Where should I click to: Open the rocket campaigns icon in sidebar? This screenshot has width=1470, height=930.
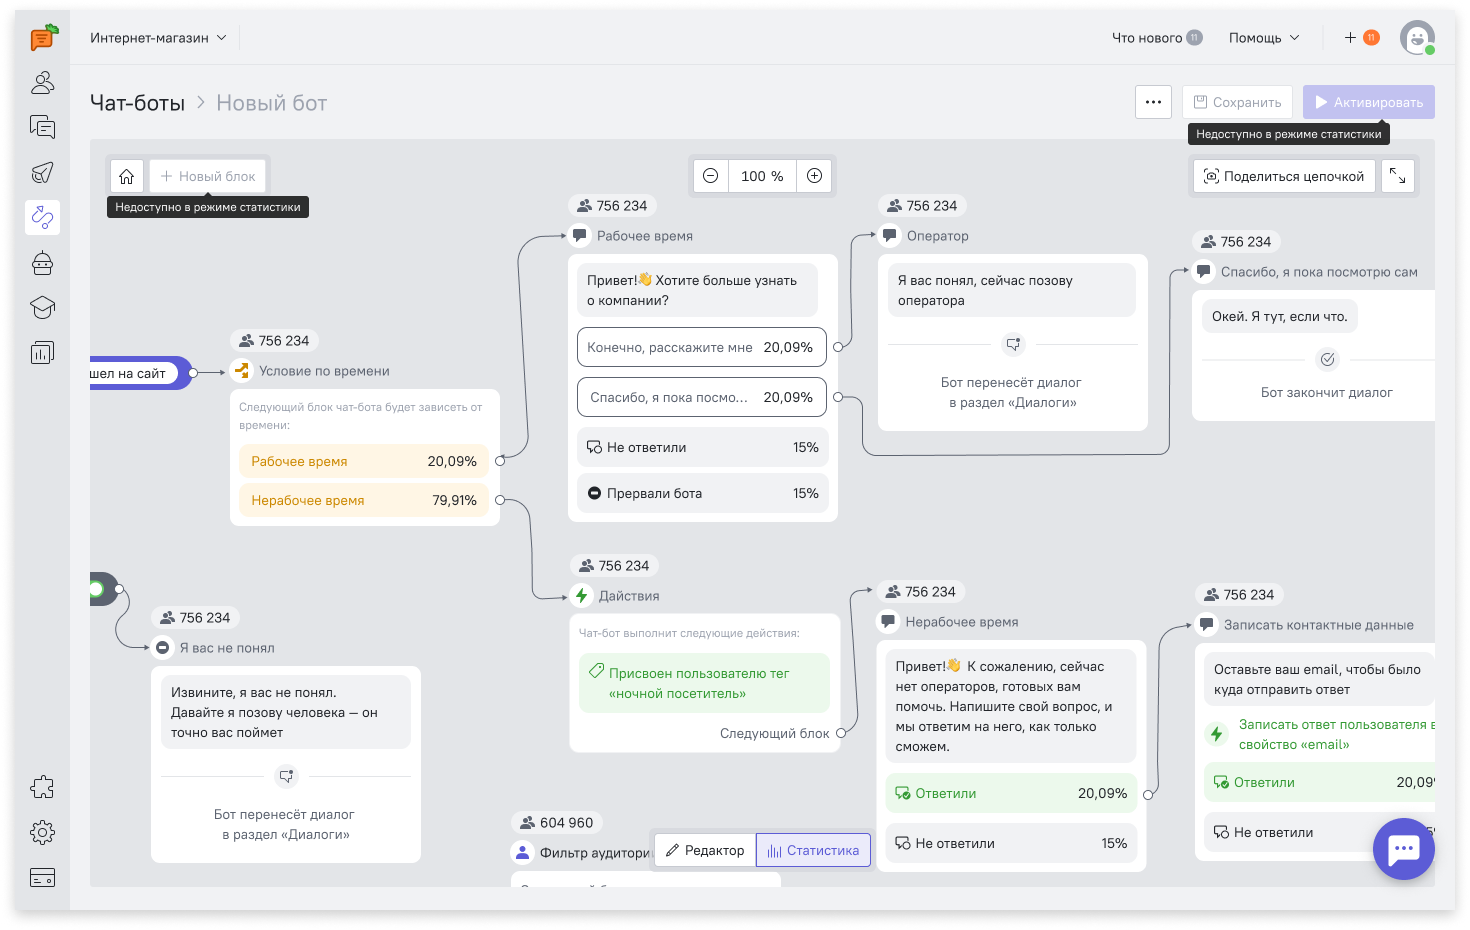tap(42, 172)
